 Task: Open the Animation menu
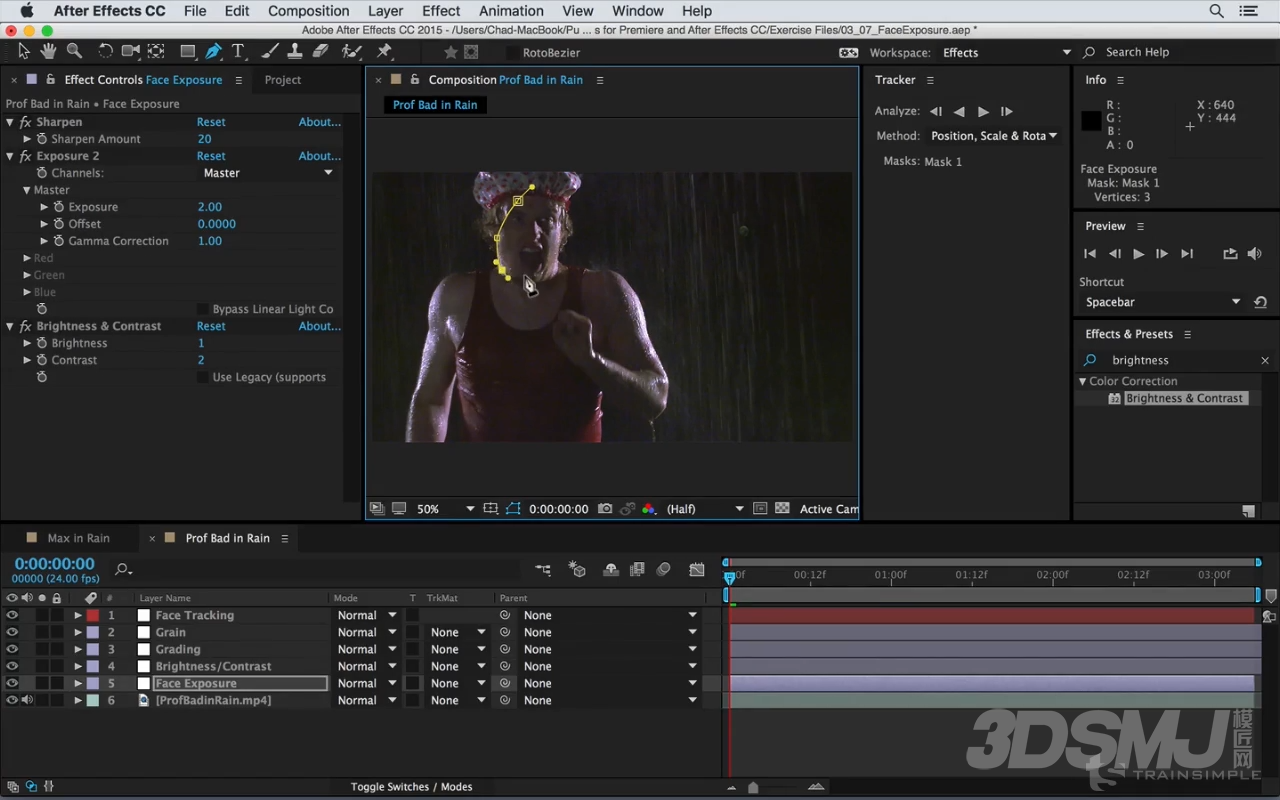[511, 11]
